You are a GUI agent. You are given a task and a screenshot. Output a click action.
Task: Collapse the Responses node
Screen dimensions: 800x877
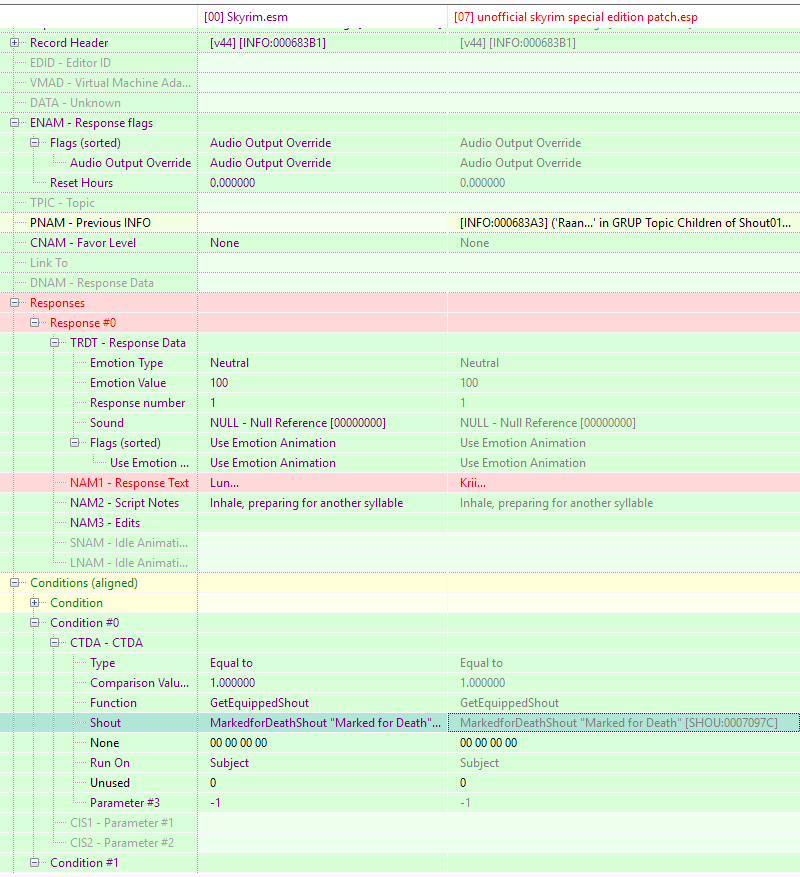point(15,303)
